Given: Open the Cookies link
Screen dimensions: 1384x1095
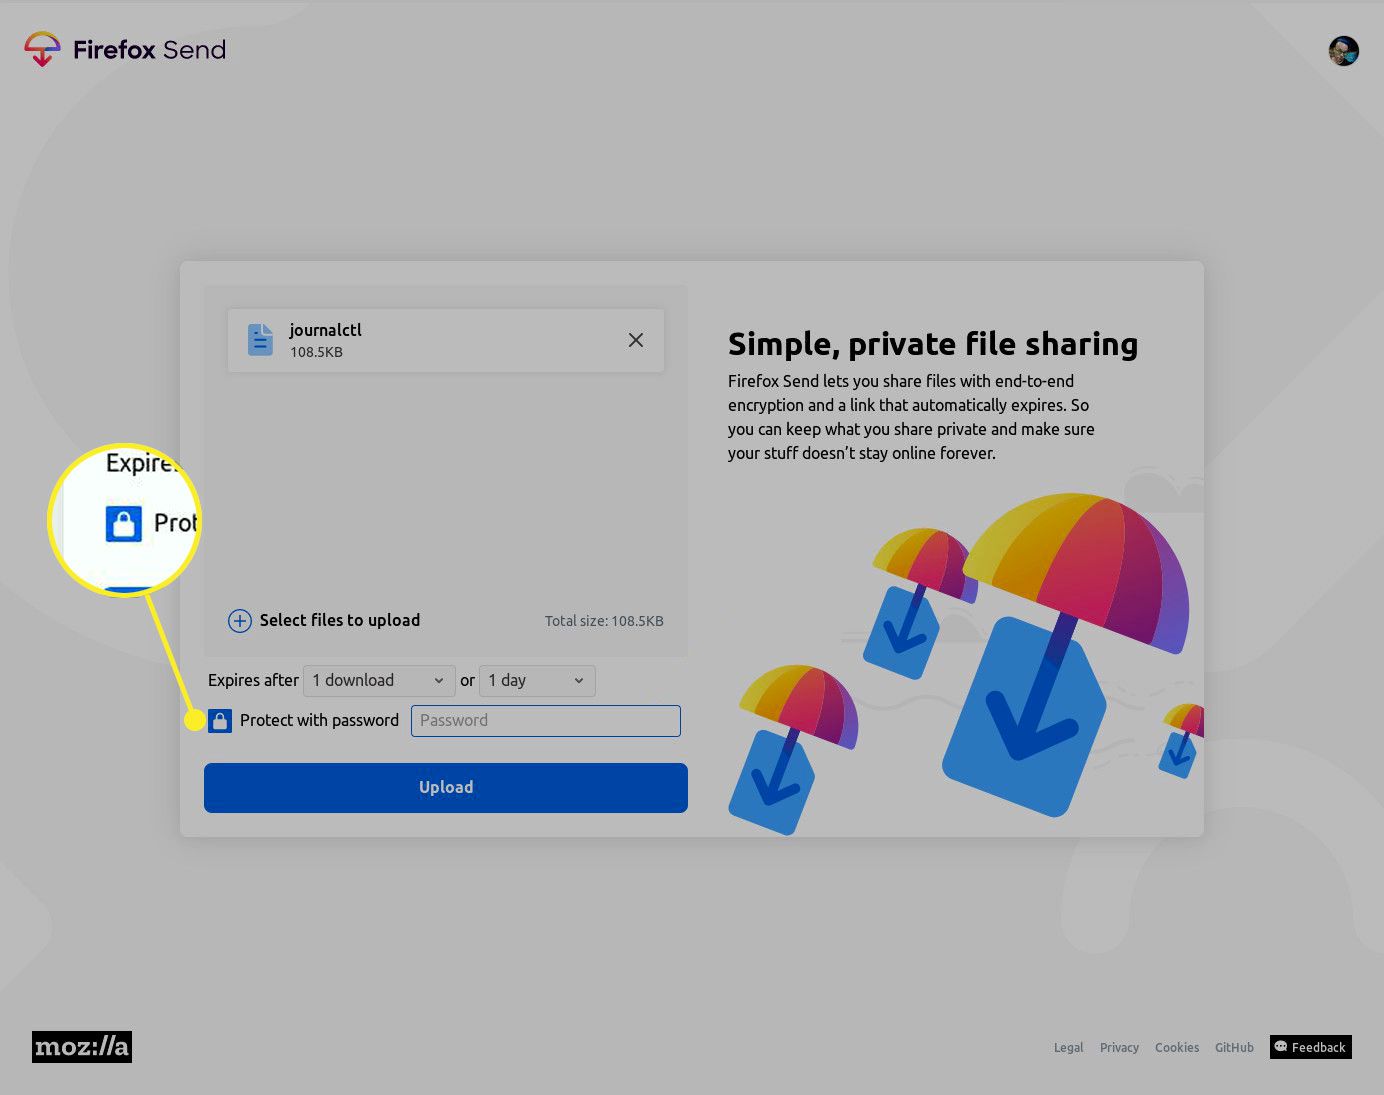Looking at the screenshot, I should pyautogui.click(x=1177, y=1048).
